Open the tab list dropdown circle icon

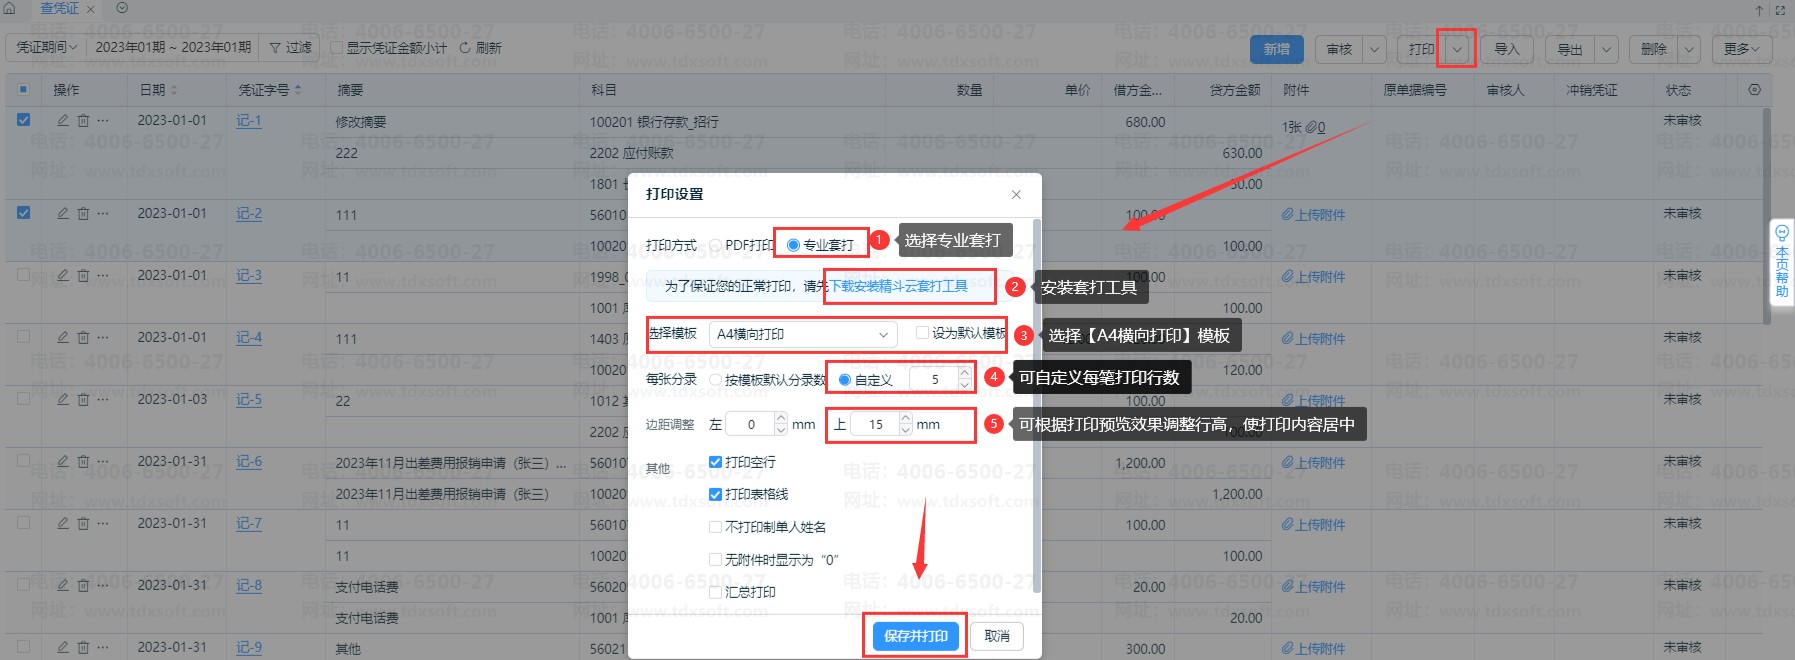coord(122,8)
